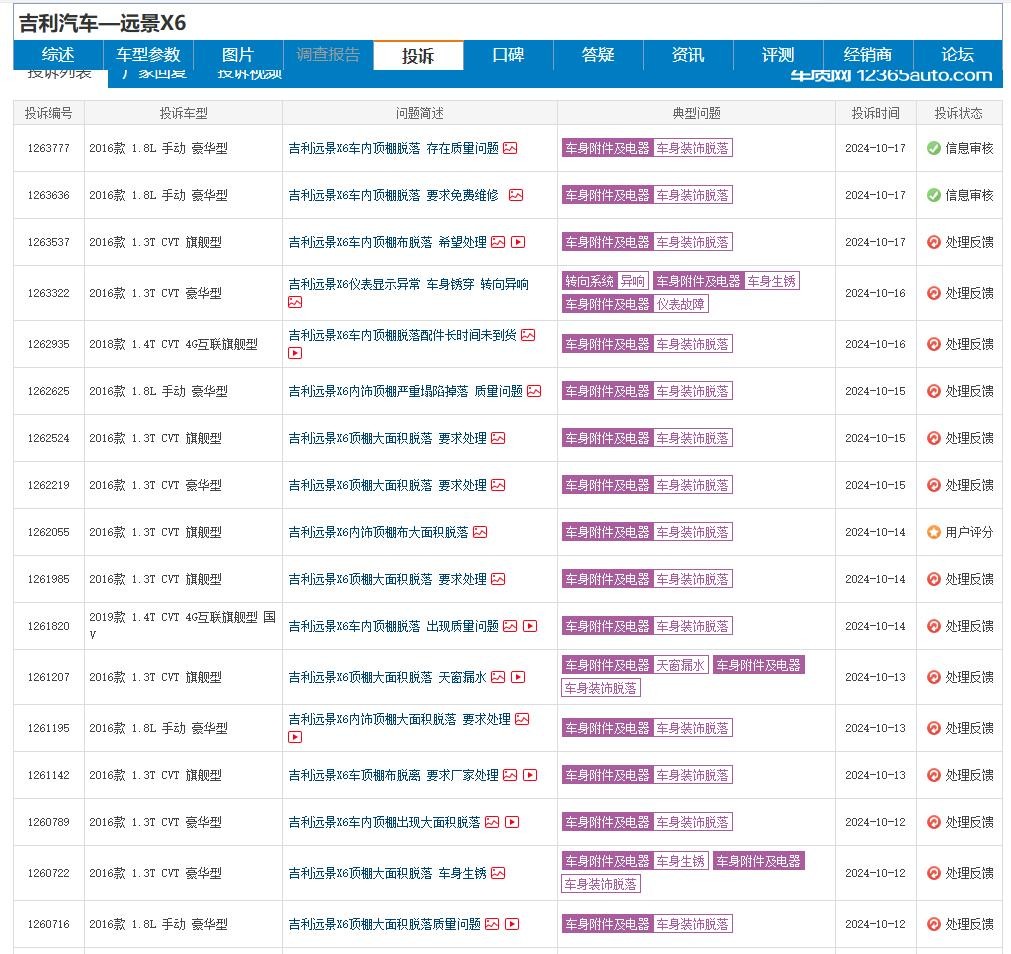
Task: Click the 仪表故障 tag in row 1263322
Action: (x=681, y=304)
